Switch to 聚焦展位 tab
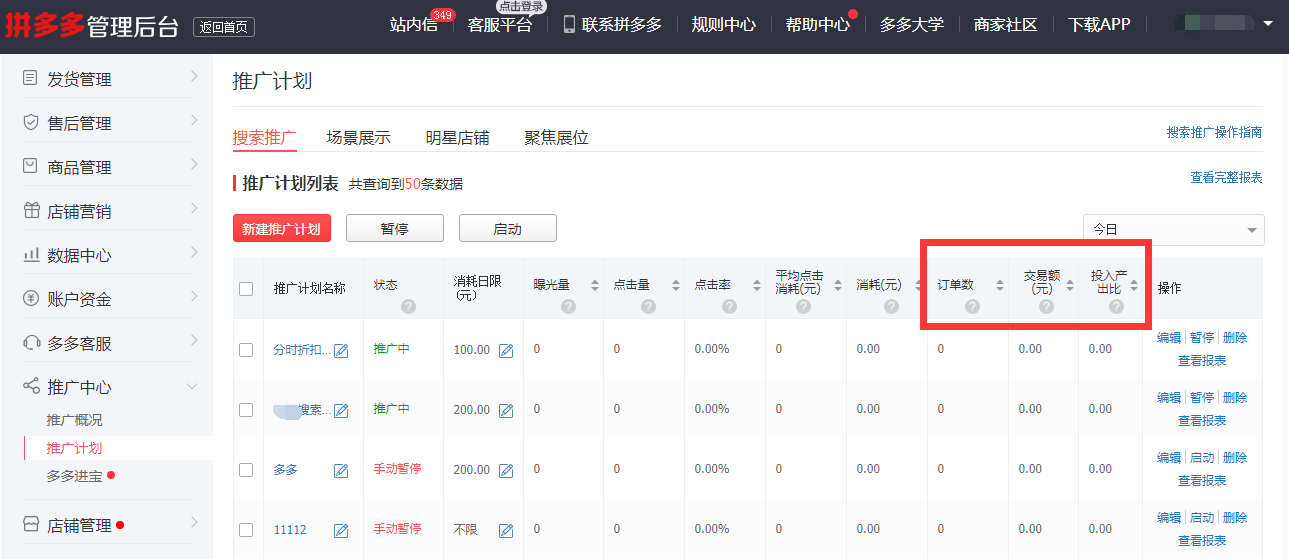 coord(556,138)
